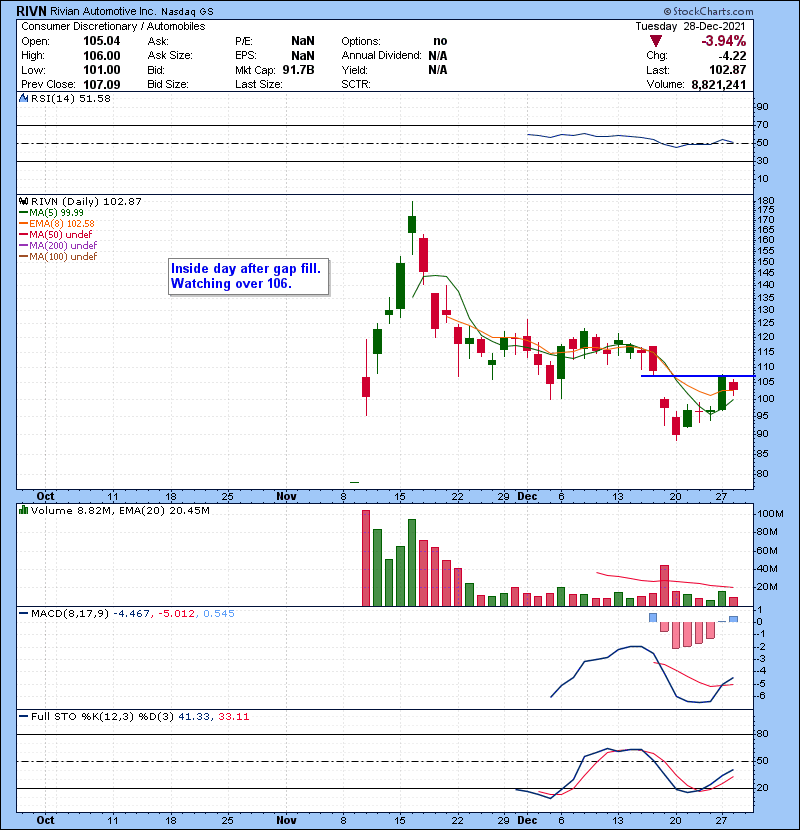Click the 100M volume axis label
800x830 pixels.
click(x=770, y=513)
